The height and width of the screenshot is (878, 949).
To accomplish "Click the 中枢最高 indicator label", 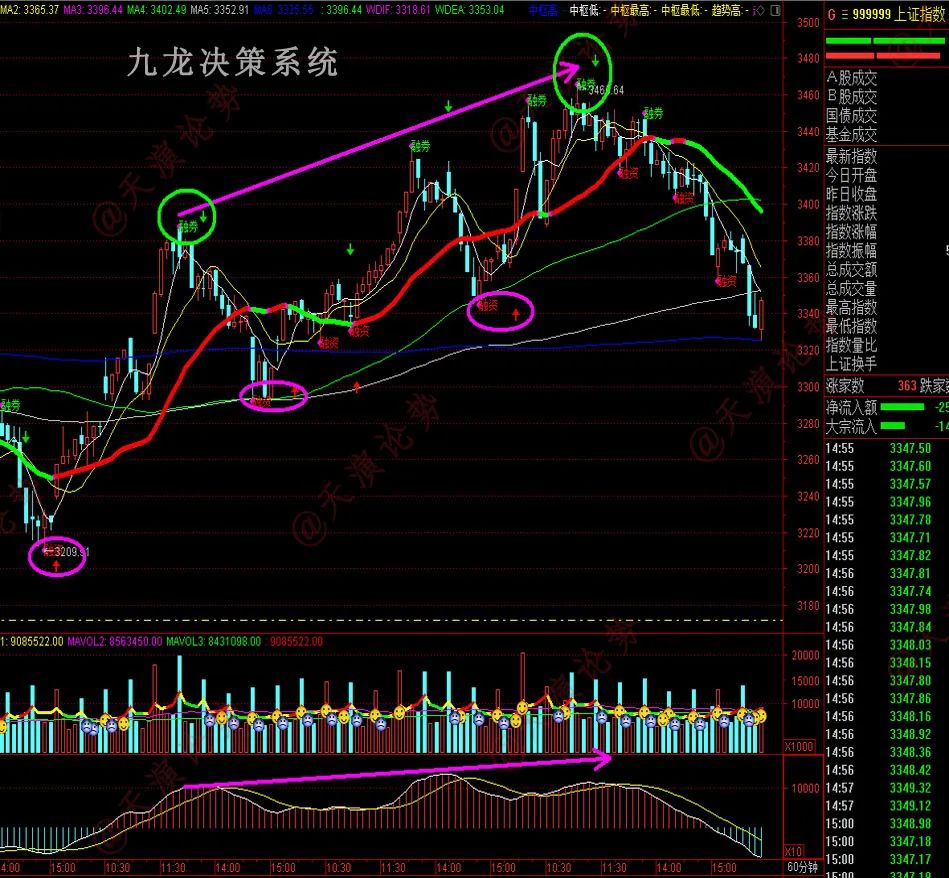I will click(x=632, y=10).
